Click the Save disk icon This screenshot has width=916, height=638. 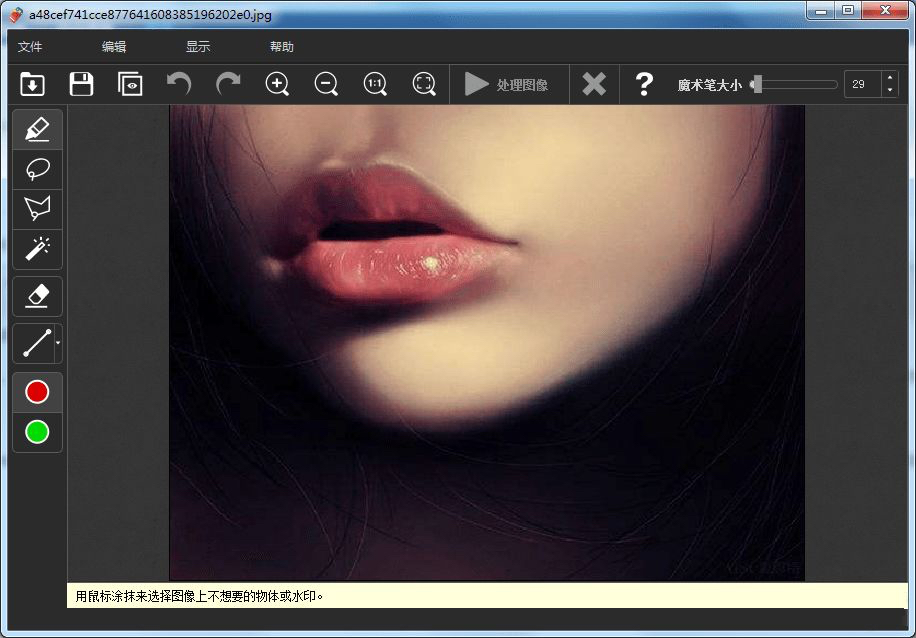coord(81,84)
